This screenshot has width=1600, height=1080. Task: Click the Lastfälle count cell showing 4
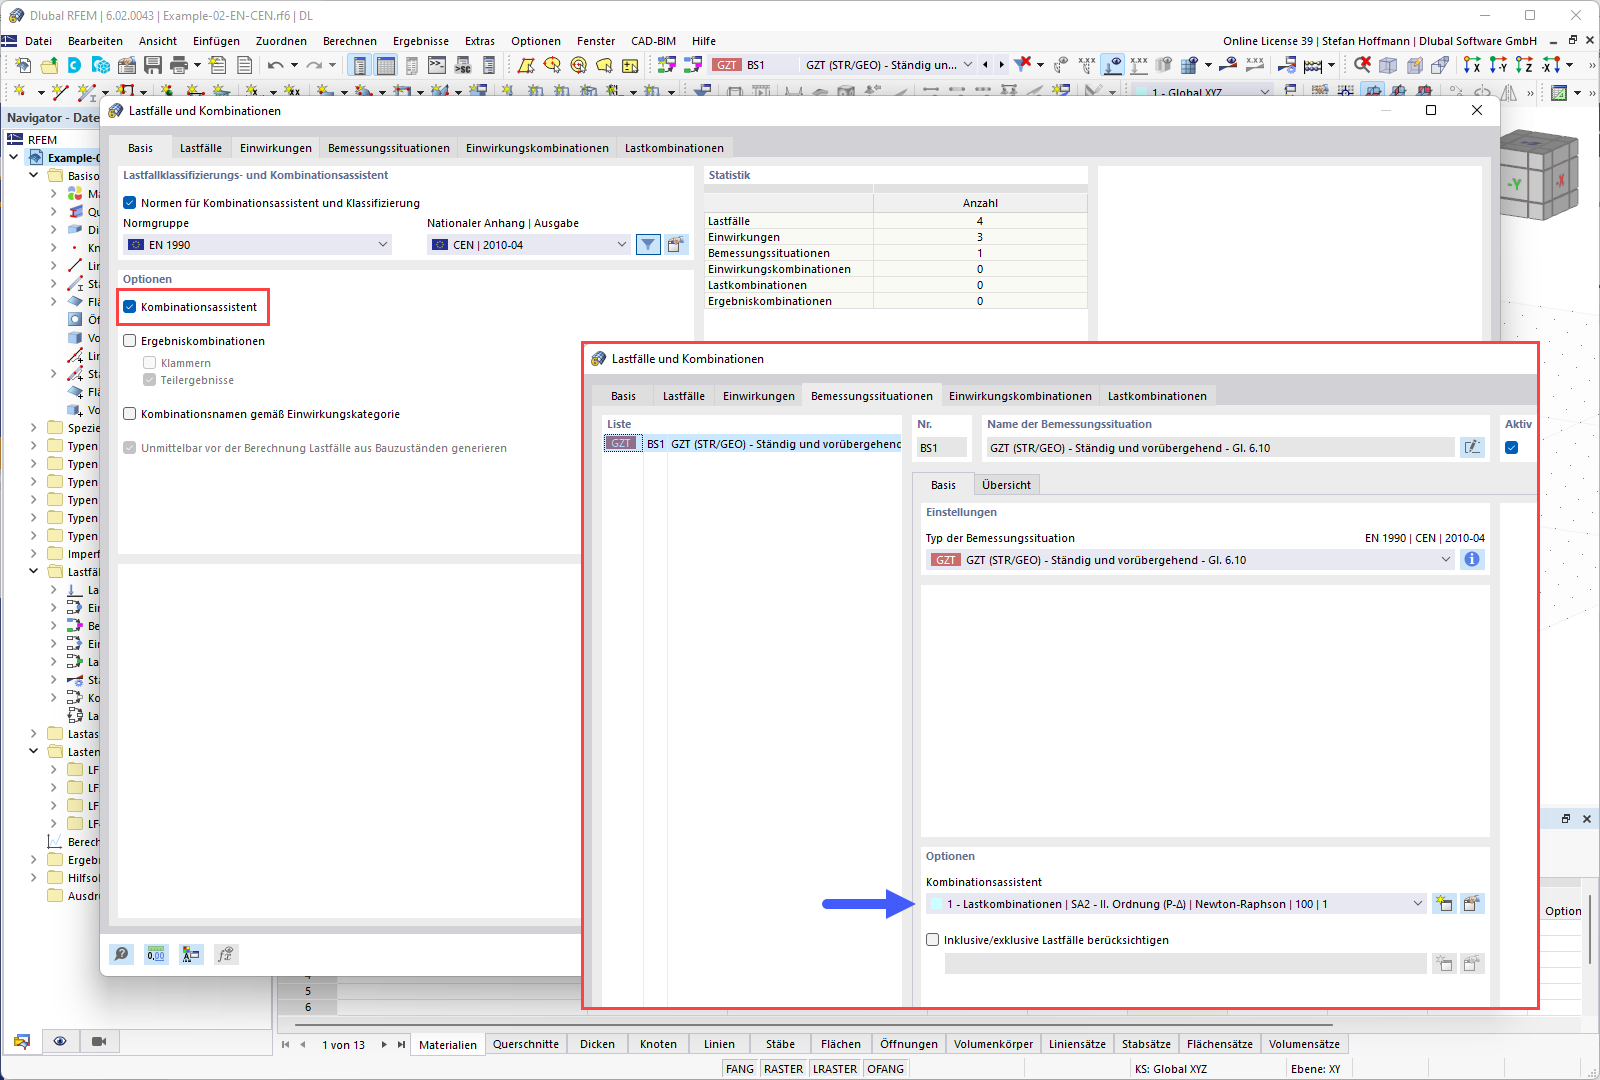point(980,221)
